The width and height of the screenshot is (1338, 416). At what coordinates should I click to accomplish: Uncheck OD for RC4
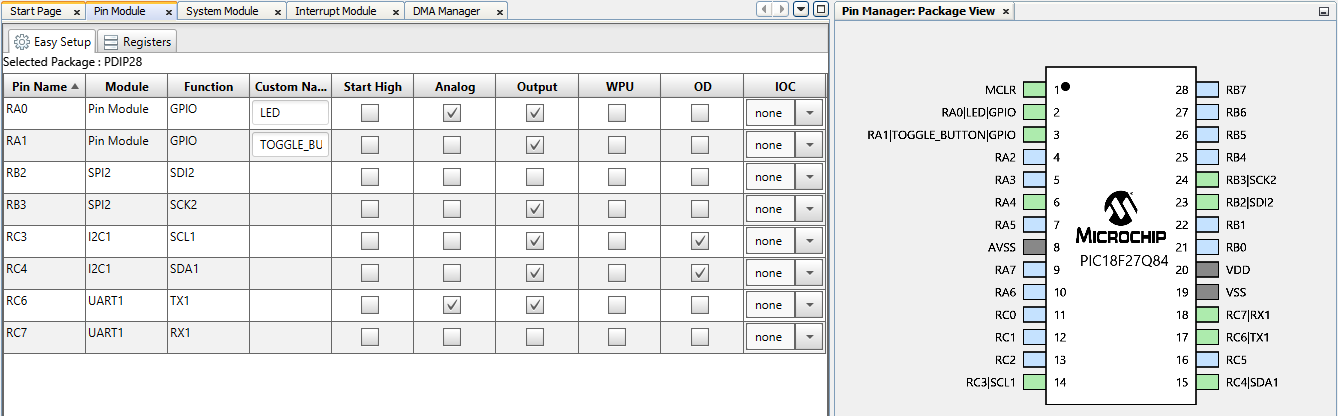coord(700,273)
